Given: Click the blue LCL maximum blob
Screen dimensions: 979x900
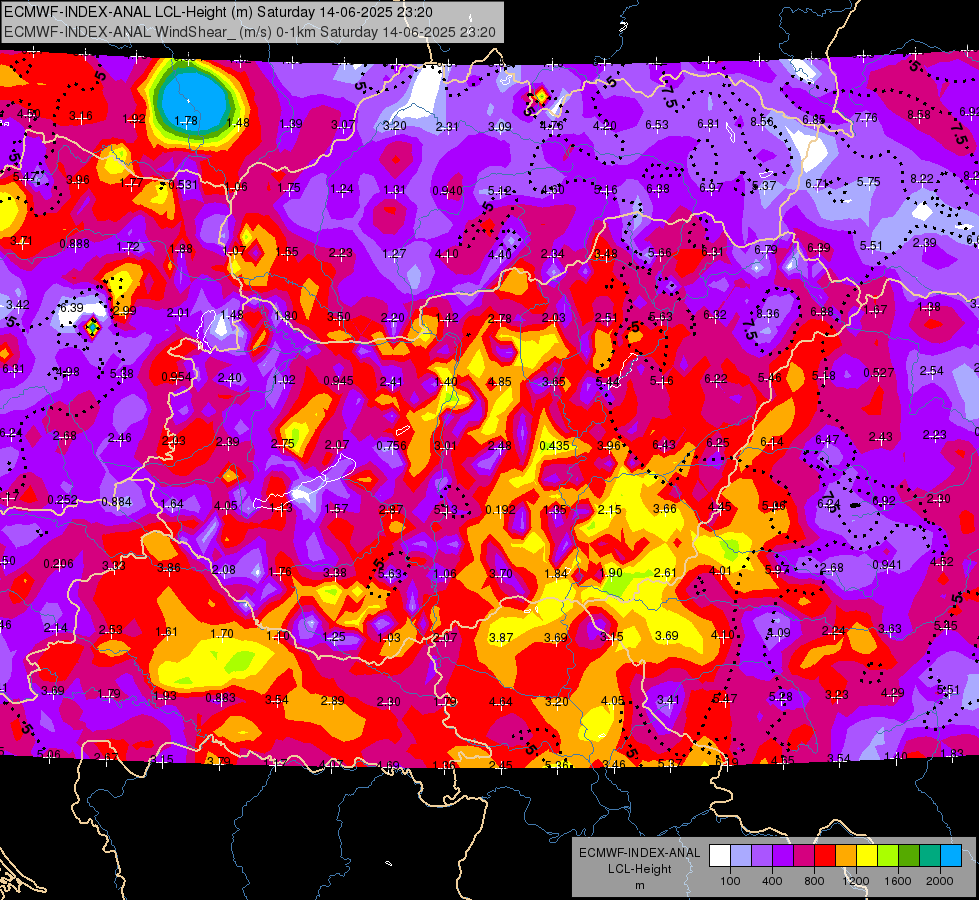Looking at the screenshot, I should 194,100.
